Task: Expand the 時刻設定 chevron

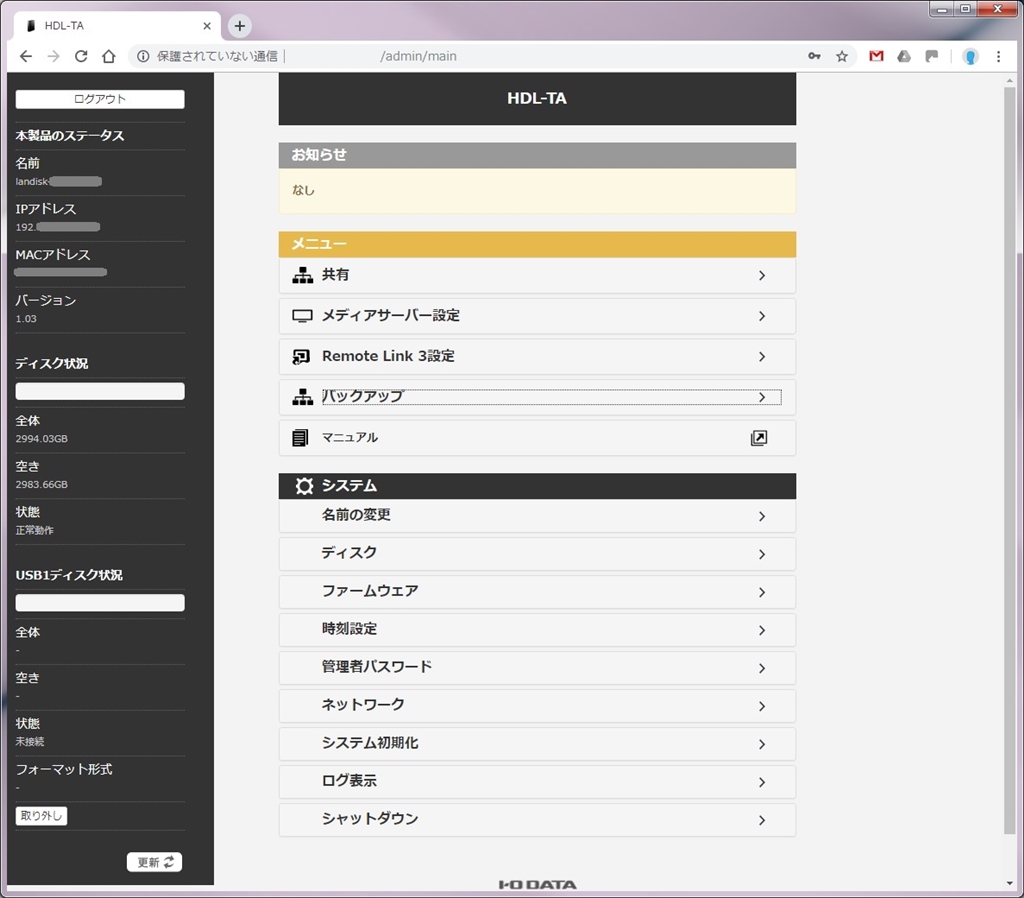Action: coord(762,630)
